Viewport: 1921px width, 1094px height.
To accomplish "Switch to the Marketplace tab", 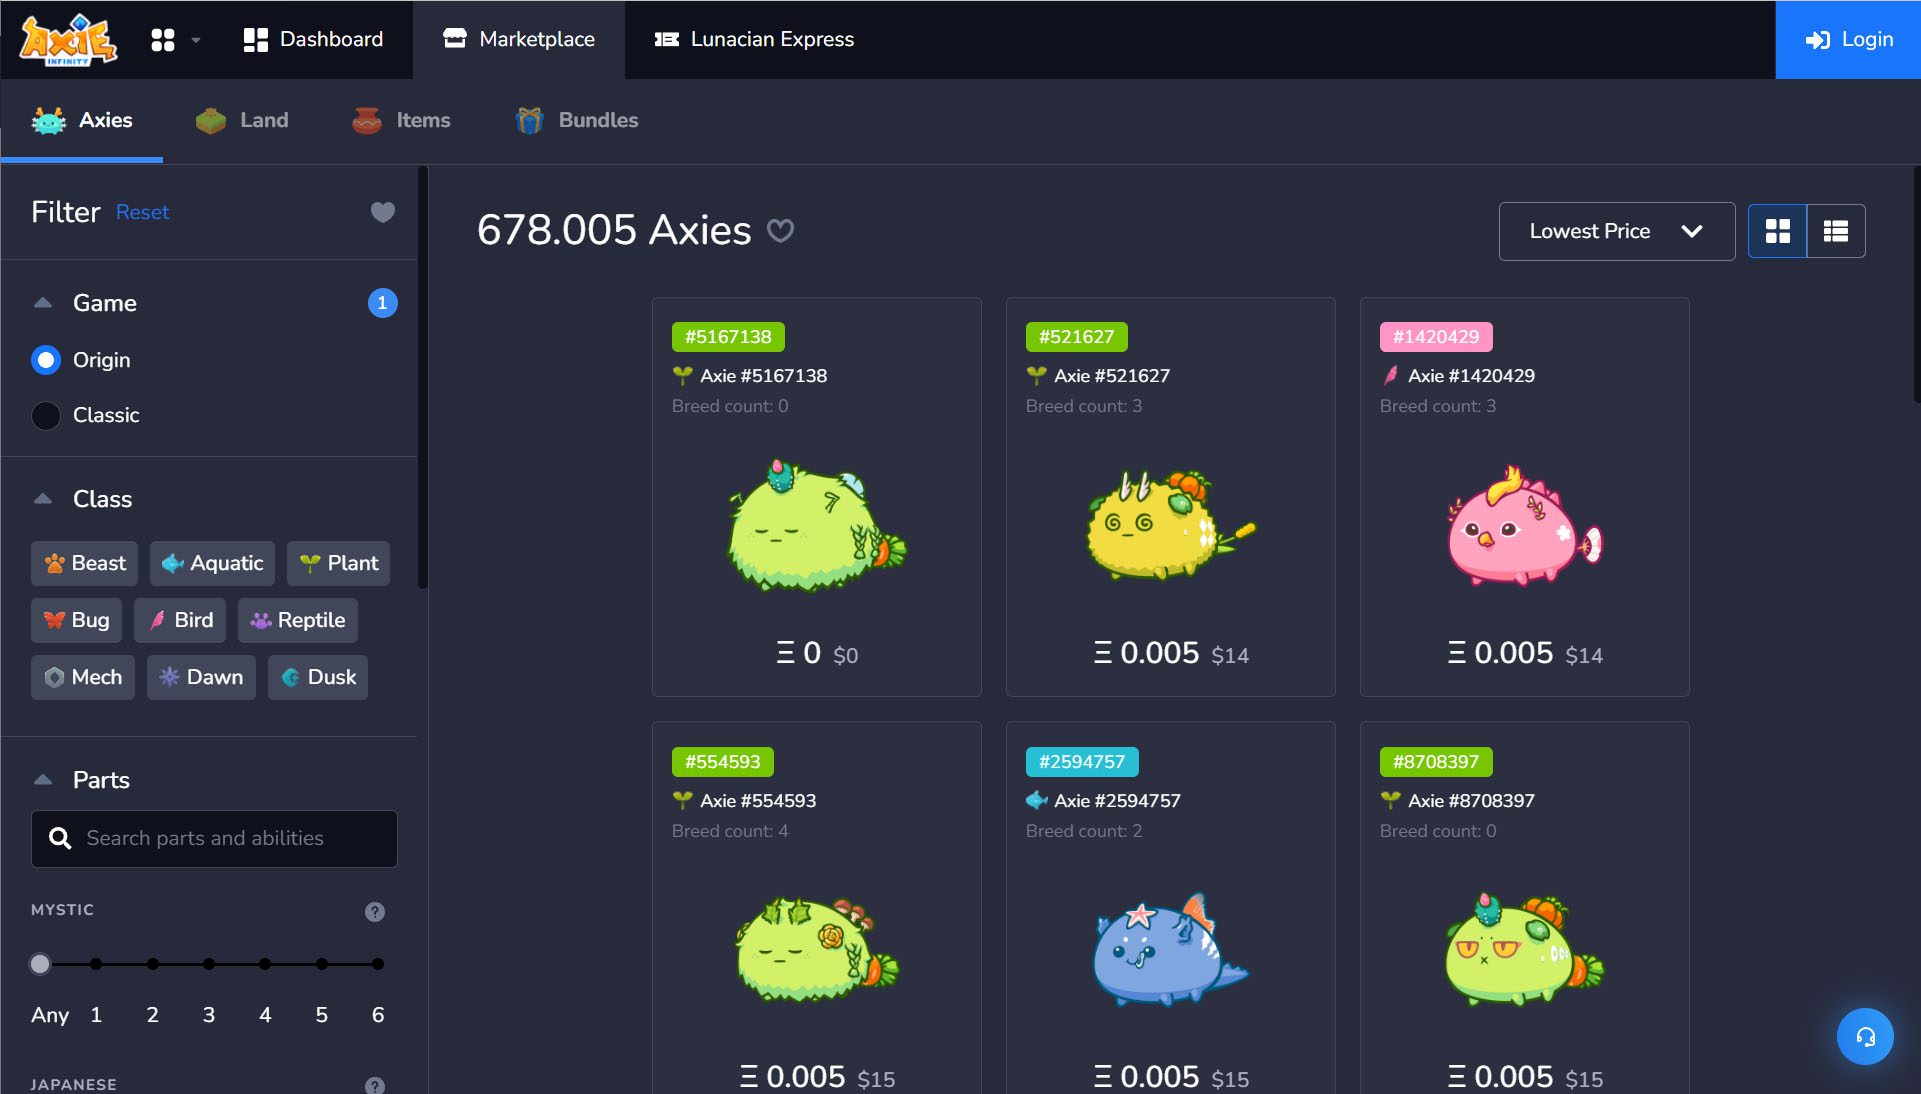I will click(519, 39).
